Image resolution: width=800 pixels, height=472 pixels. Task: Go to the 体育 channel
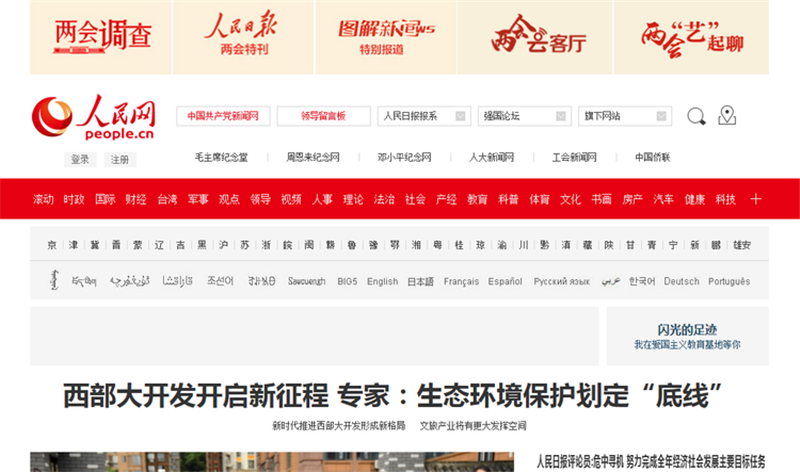click(x=539, y=199)
